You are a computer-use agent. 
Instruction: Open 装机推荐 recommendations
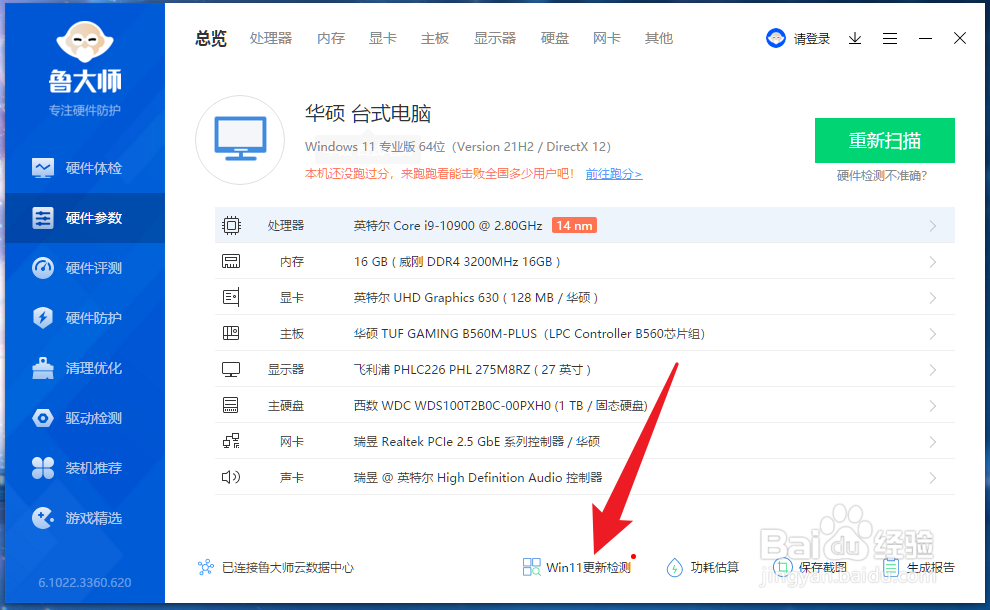(x=85, y=468)
